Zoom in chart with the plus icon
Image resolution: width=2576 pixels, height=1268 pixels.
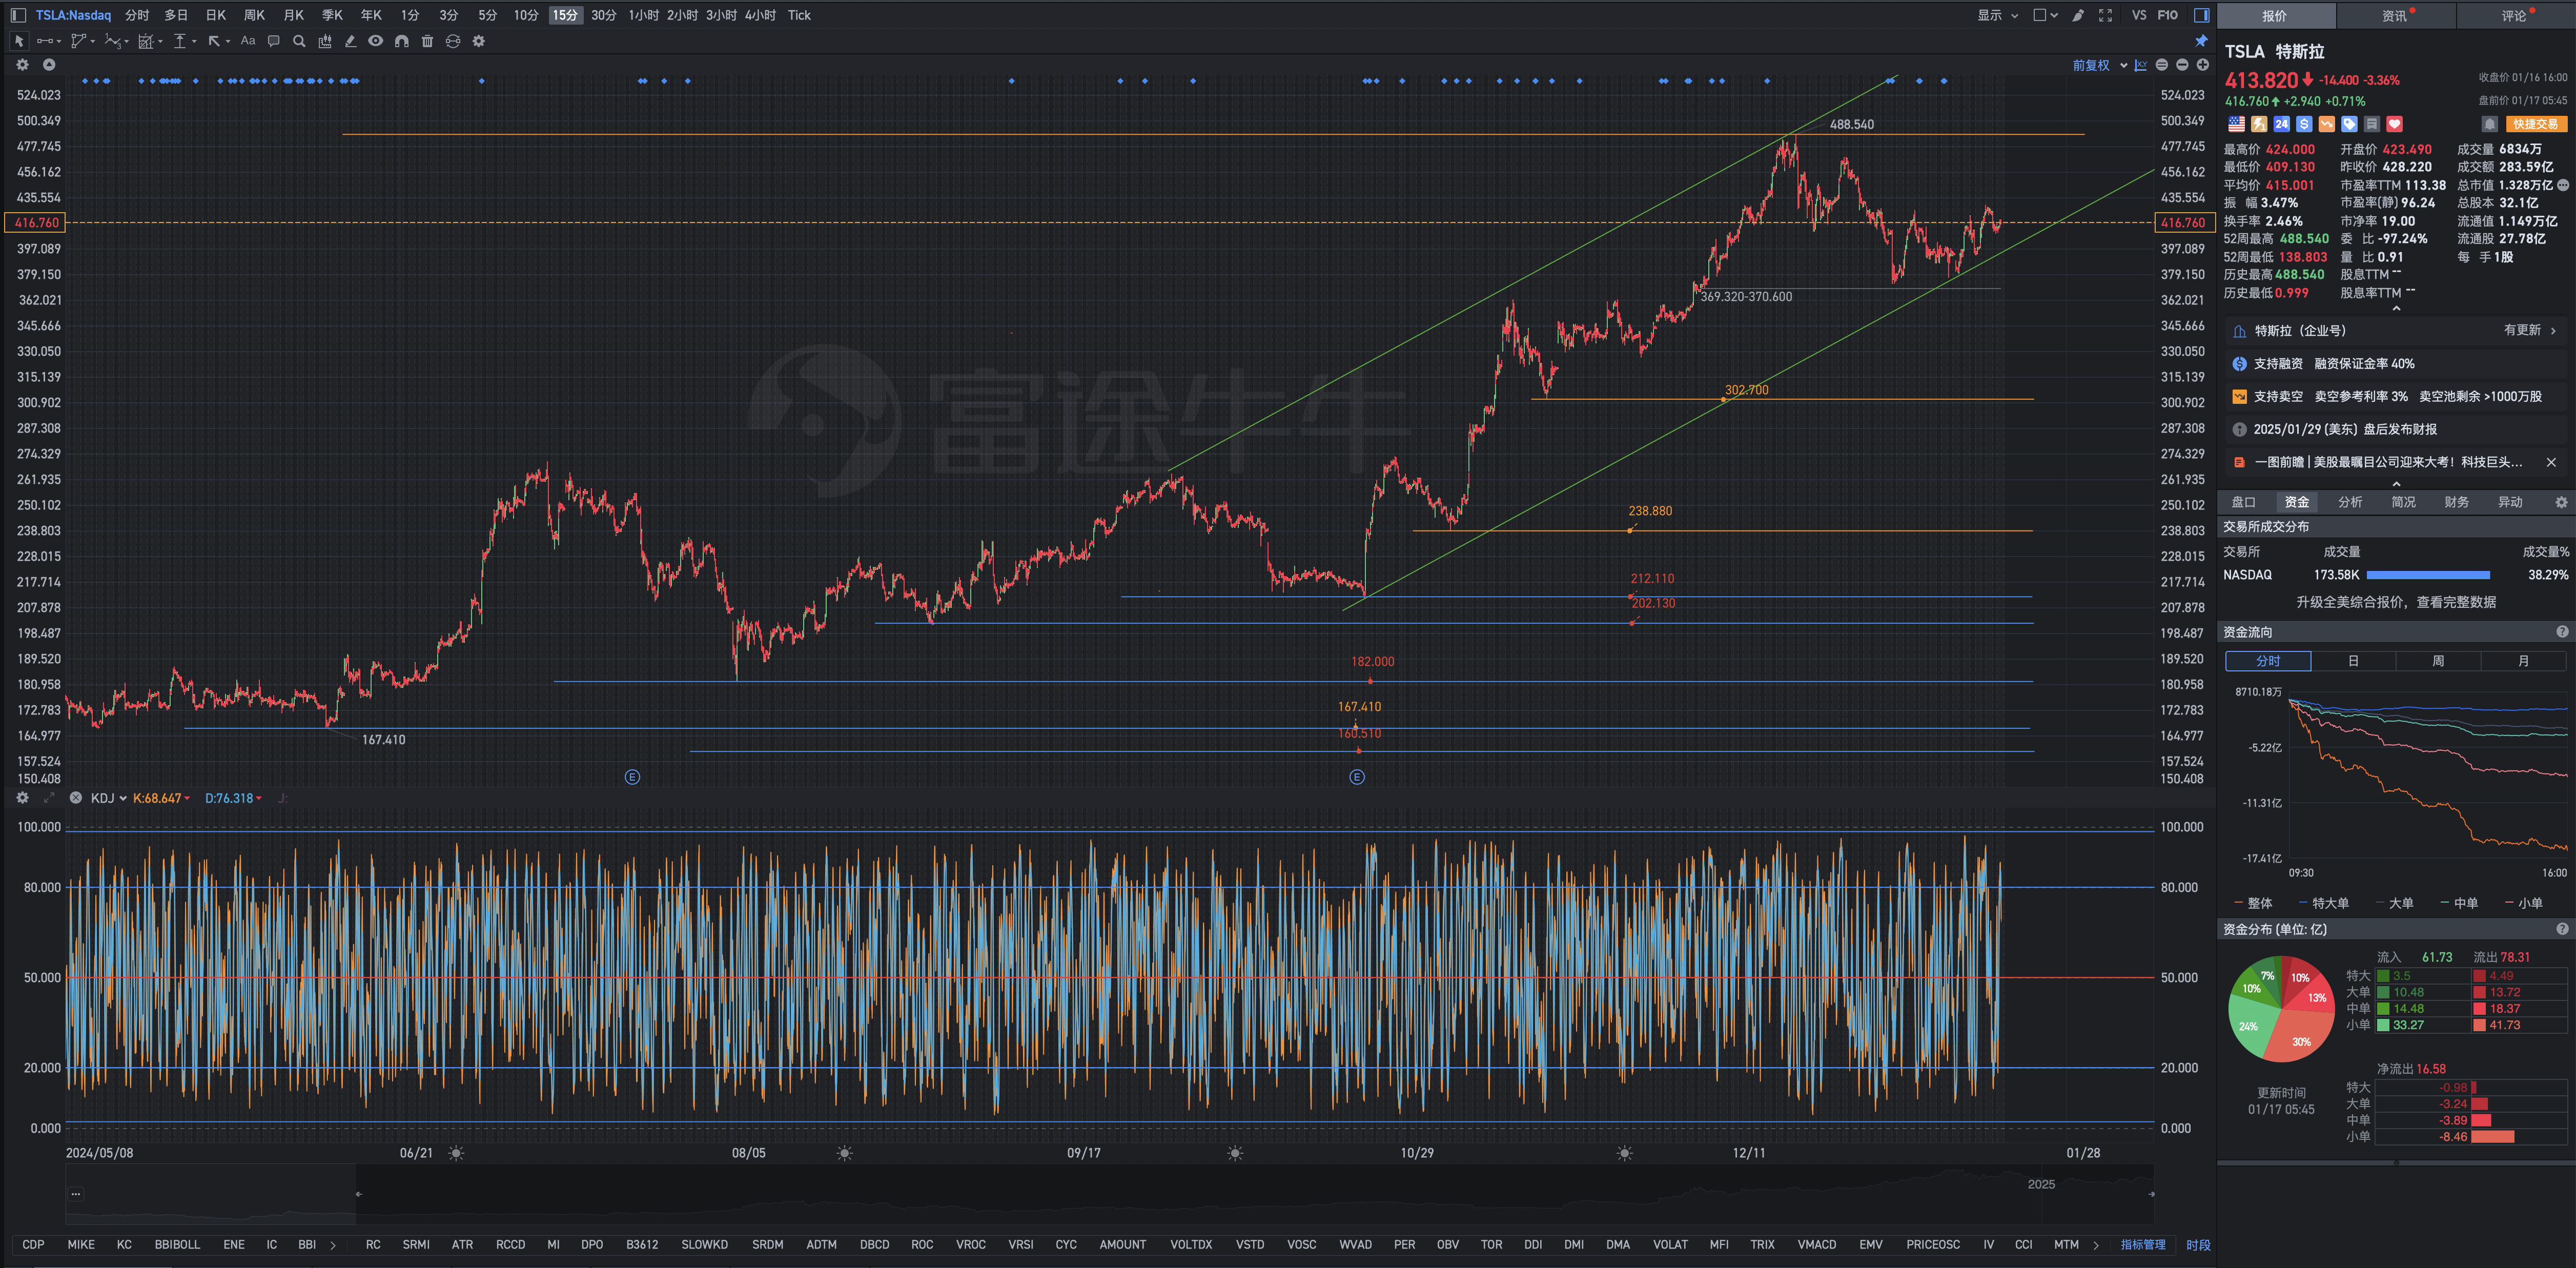coord(2202,65)
